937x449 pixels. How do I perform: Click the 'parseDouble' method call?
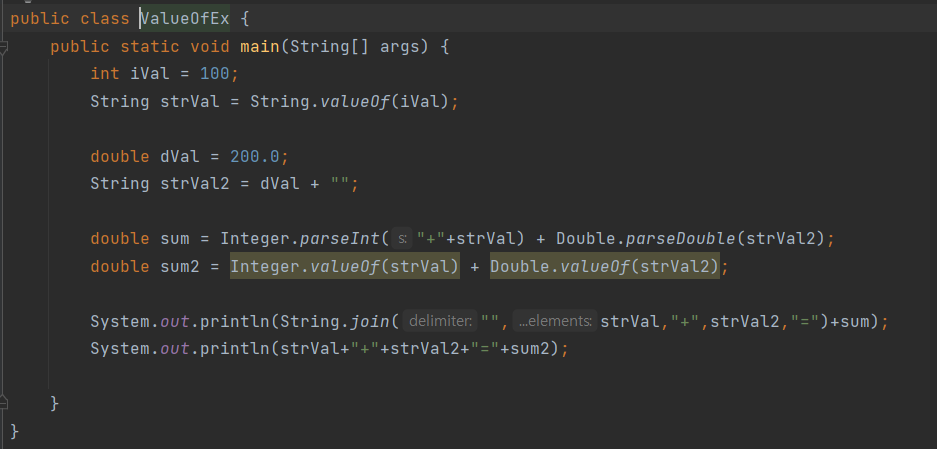pos(681,239)
